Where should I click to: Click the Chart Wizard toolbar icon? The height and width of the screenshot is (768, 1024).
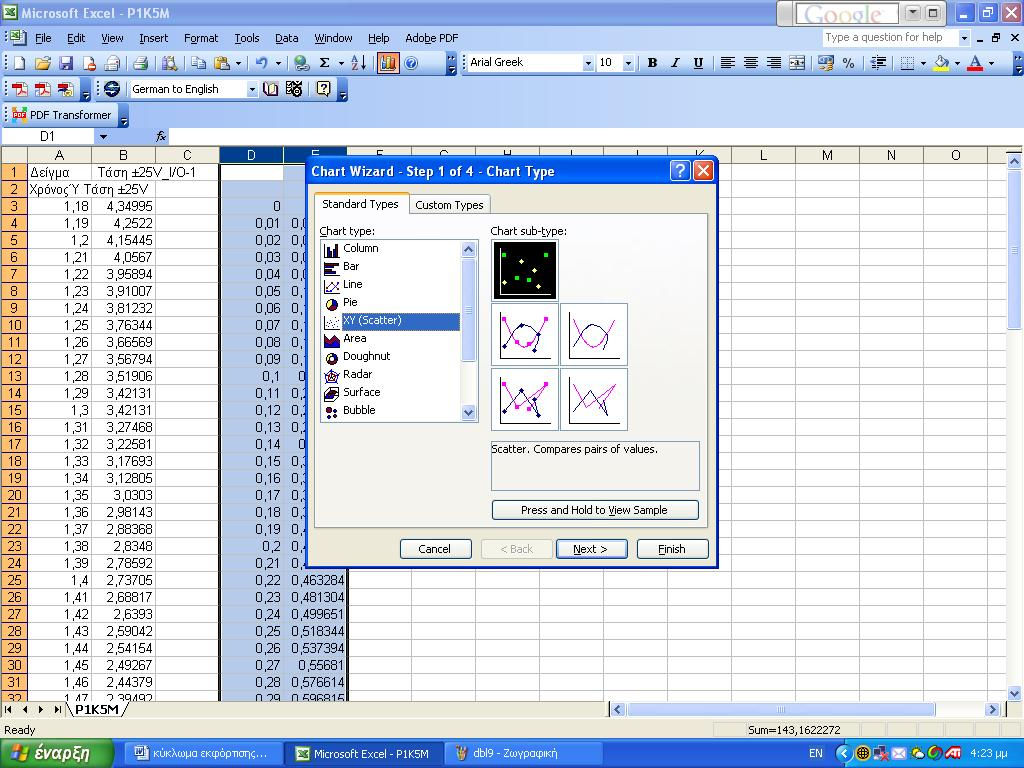(388, 63)
